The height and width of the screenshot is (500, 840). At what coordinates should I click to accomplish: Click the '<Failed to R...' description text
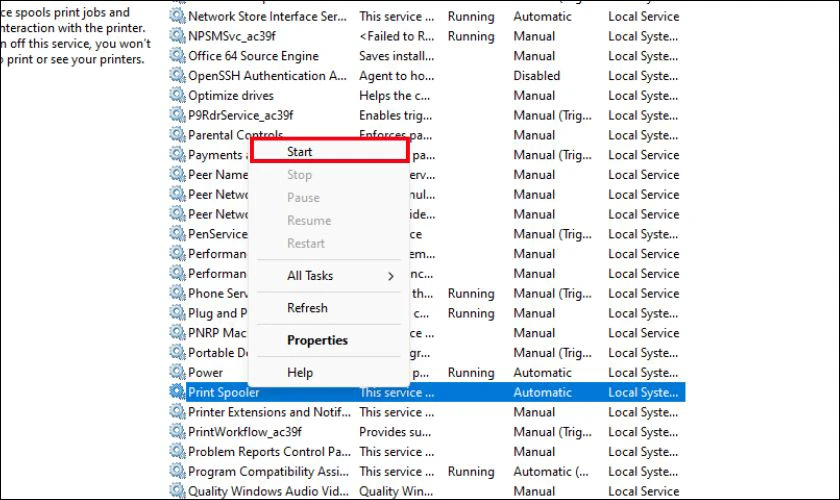point(396,36)
